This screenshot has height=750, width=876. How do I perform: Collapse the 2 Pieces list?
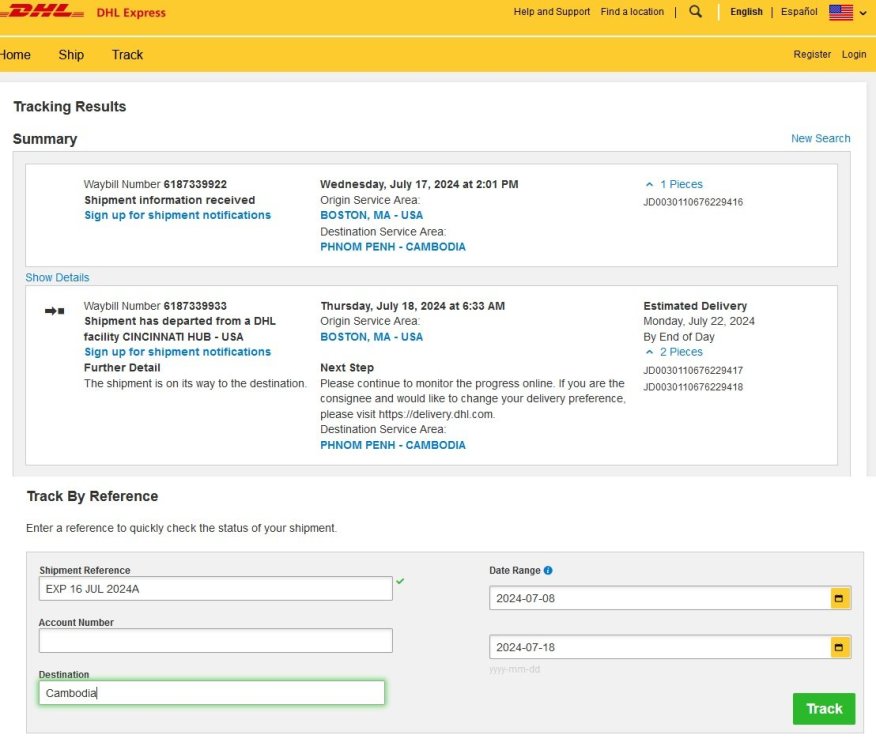(x=674, y=352)
